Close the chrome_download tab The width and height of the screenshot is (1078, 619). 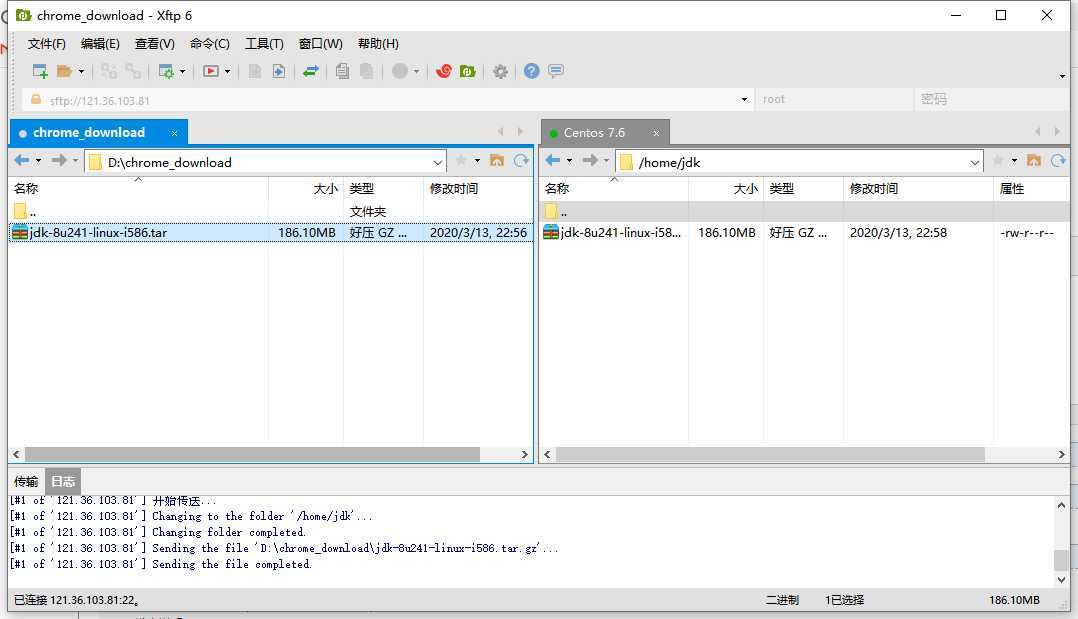(175, 133)
